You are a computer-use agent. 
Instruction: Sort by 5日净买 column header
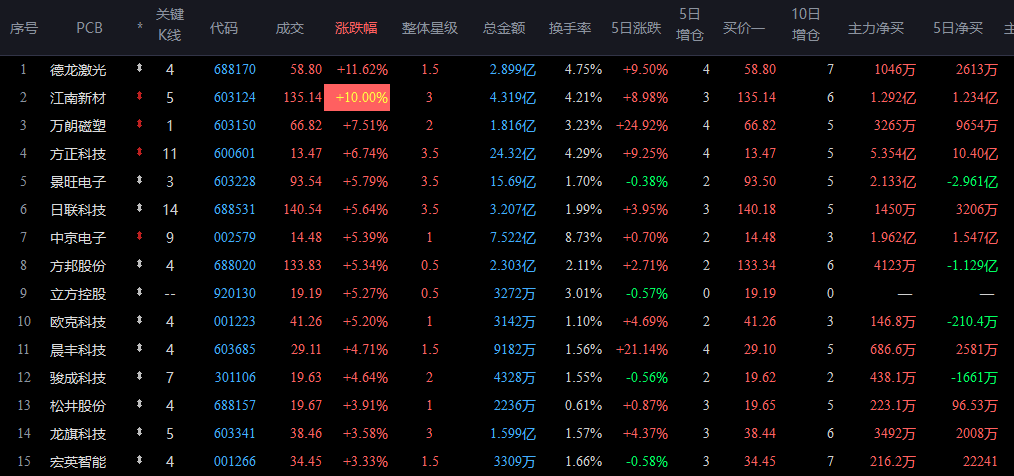(958, 28)
